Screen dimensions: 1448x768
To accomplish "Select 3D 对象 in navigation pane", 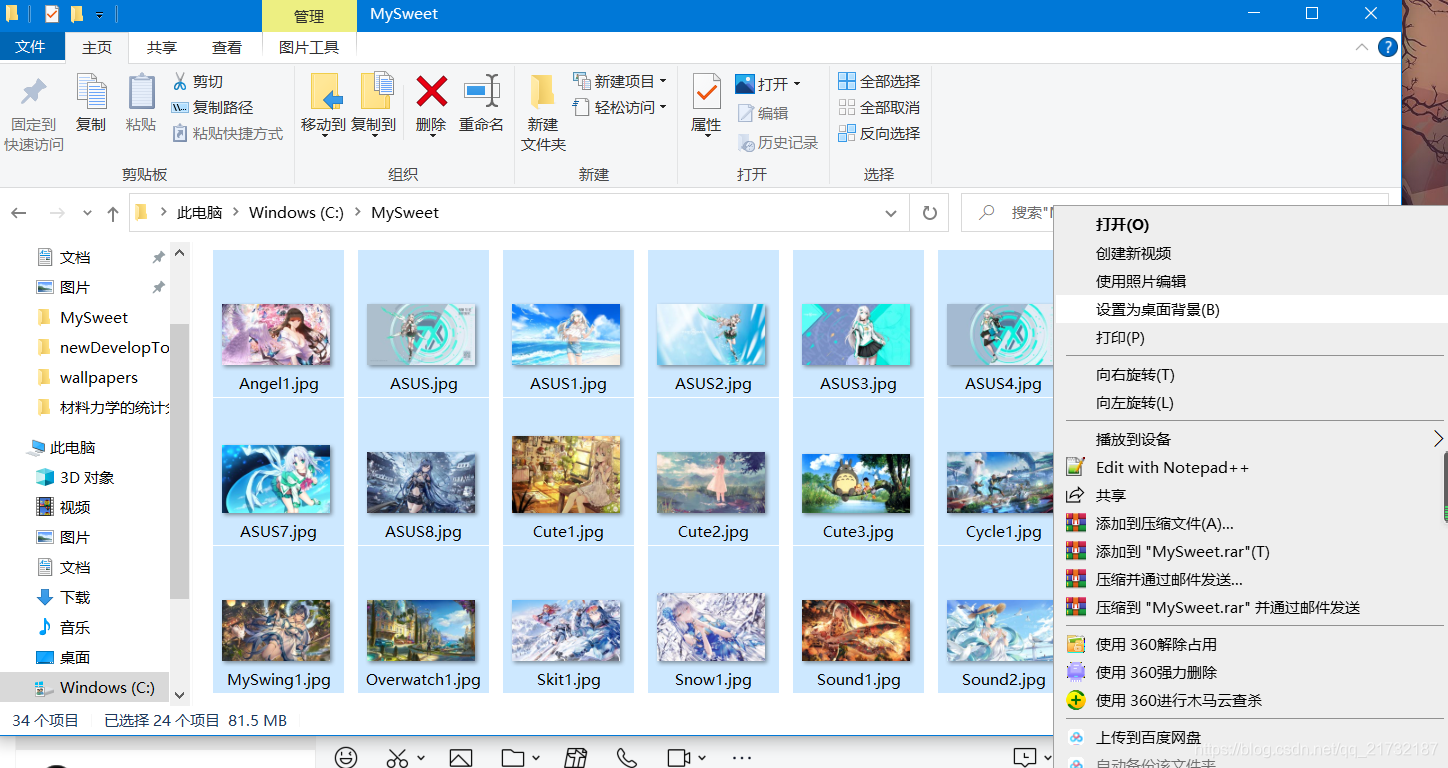I will [87, 477].
